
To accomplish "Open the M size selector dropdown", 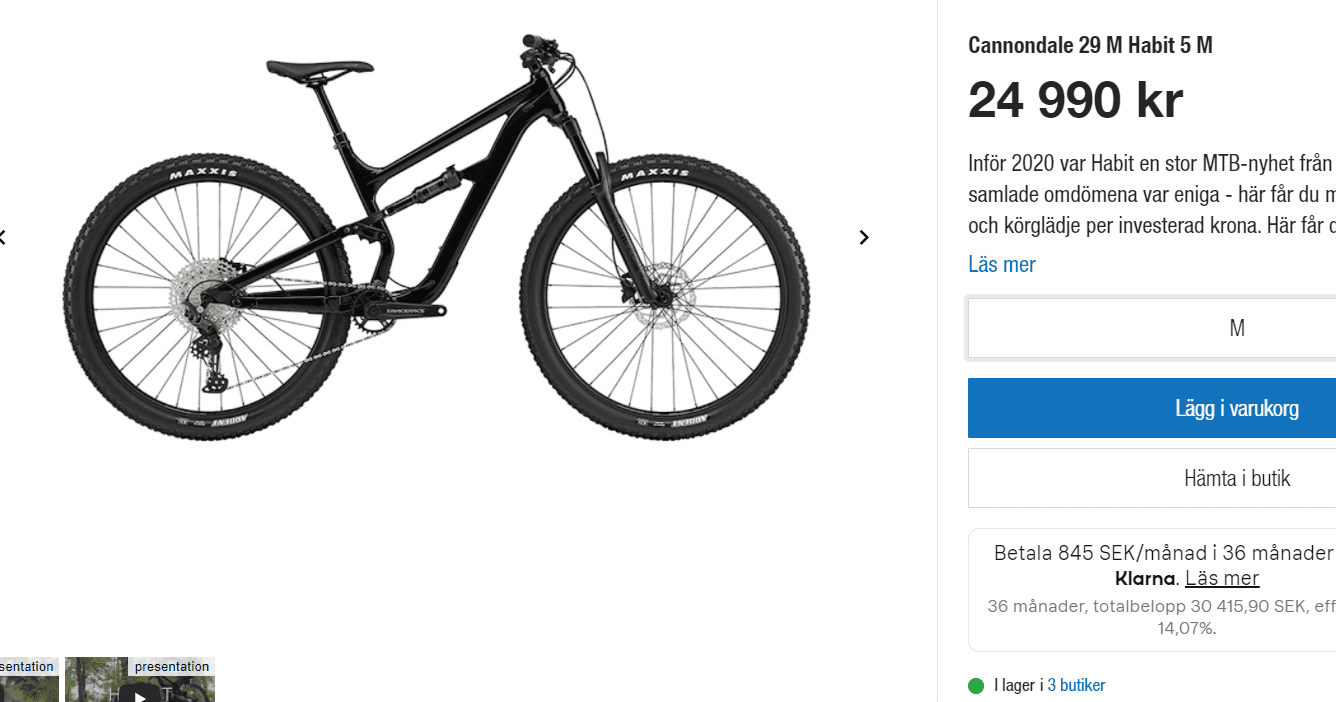I will pyautogui.click(x=1151, y=328).
